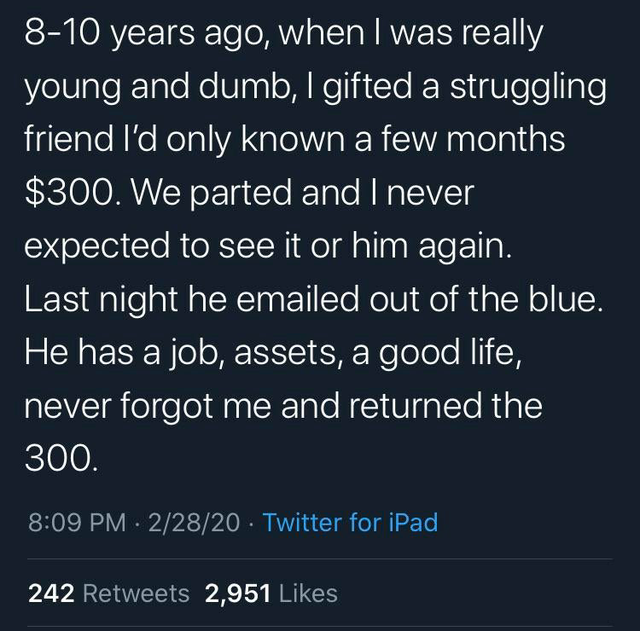Click the phrase "struggling" in the tweet
Screen dimensions: 640x631
tap(530, 86)
